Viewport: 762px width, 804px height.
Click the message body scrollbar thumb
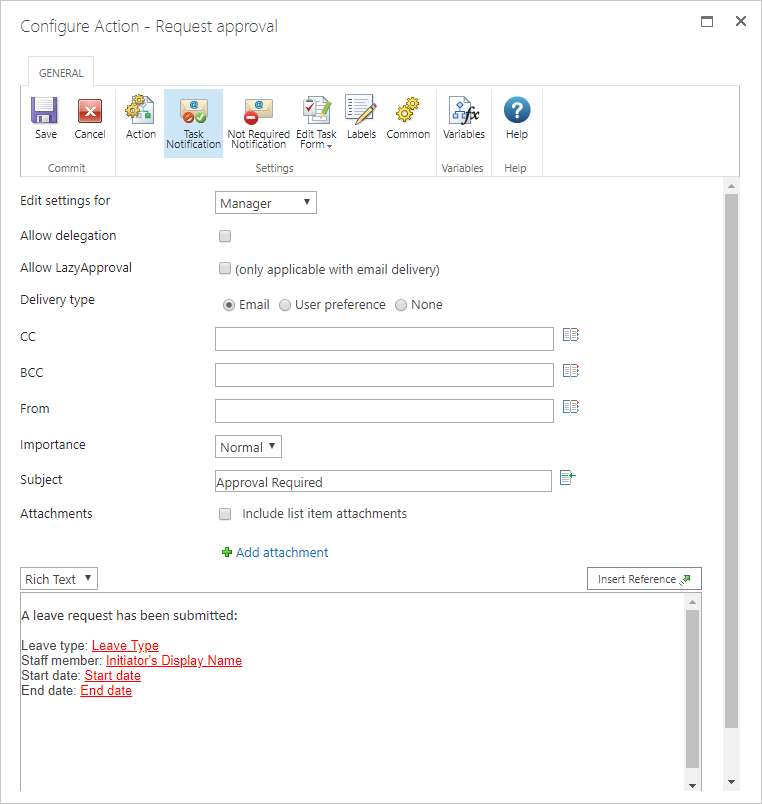(x=692, y=689)
